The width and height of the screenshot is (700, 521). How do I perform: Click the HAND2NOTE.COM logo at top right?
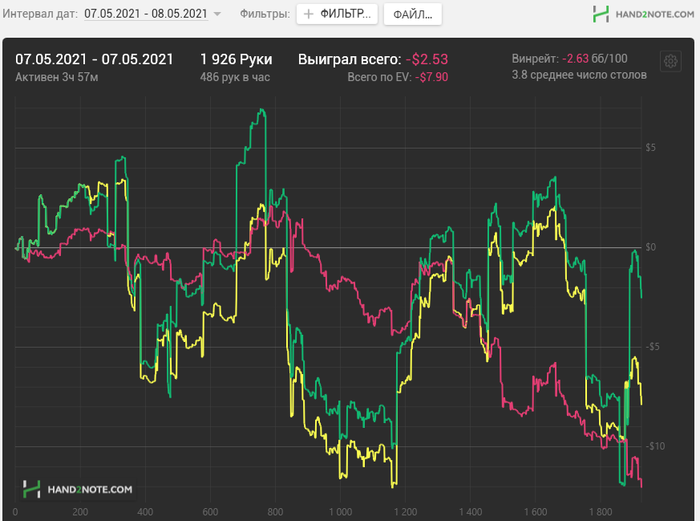(643, 14)
